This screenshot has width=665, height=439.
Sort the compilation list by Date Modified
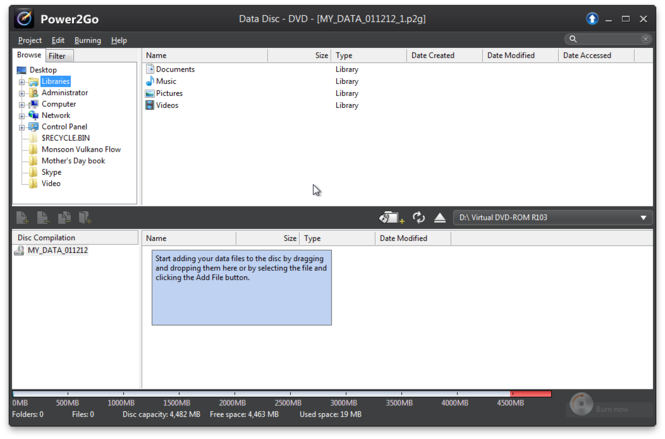[x=413, y=238]
